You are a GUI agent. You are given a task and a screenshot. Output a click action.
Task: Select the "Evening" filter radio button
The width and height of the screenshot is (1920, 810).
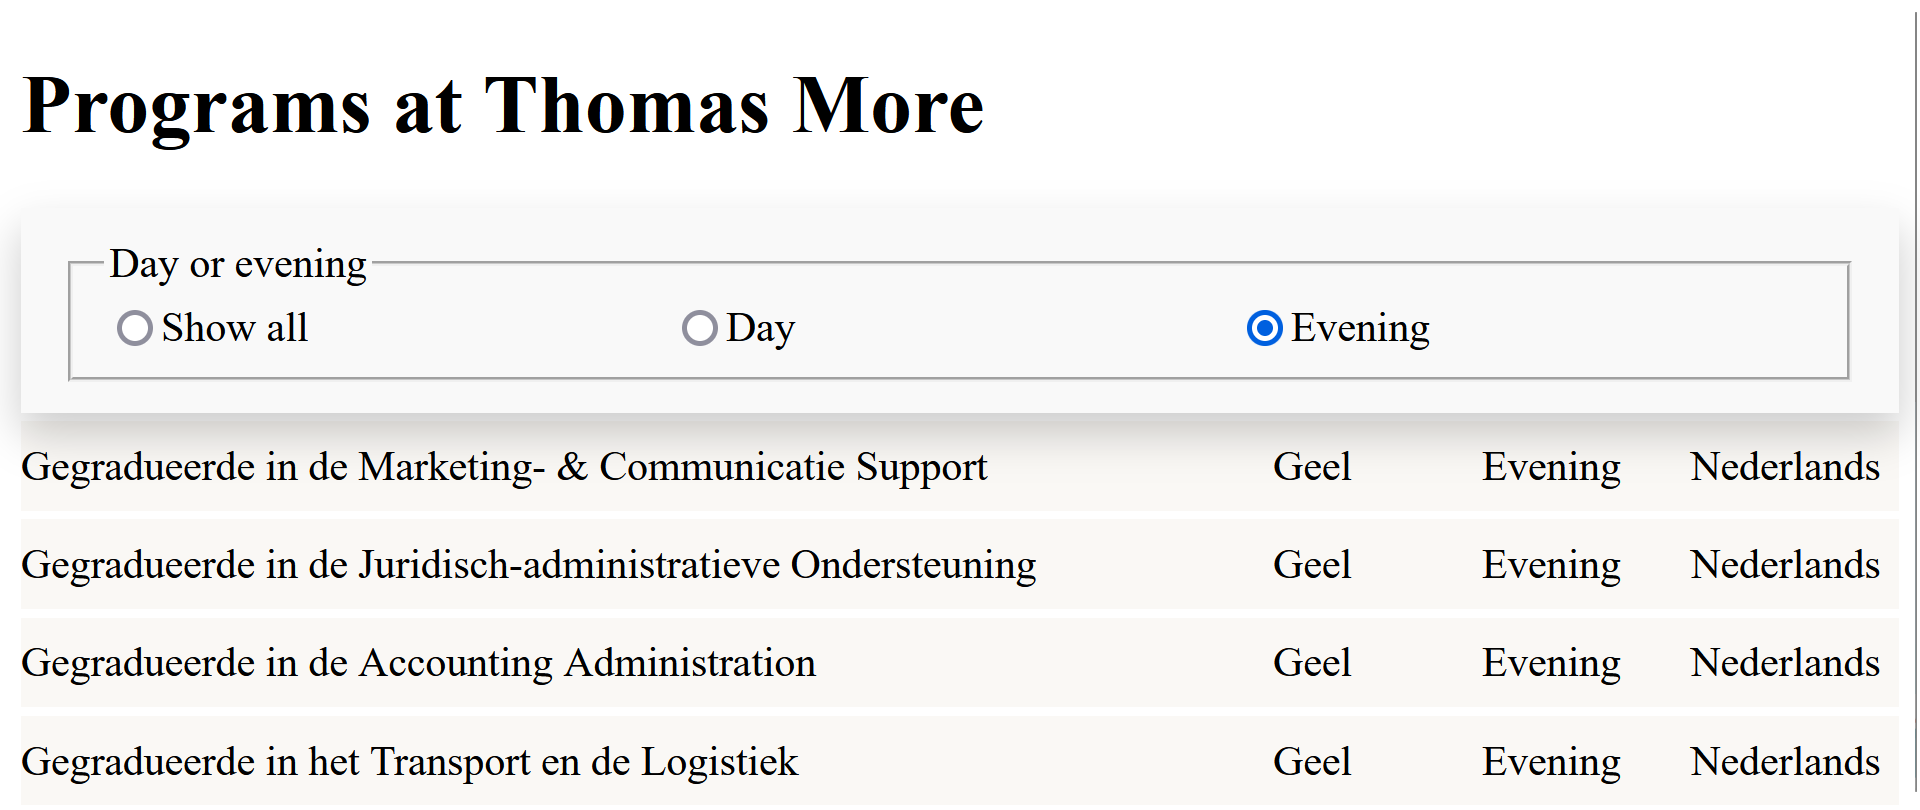pos(1265,328)
